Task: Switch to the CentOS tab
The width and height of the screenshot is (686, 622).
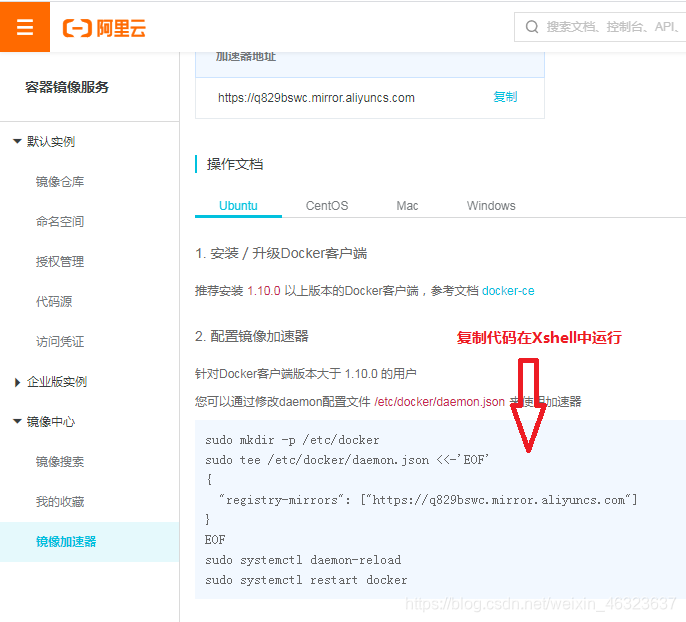Action: click(327, 206)
